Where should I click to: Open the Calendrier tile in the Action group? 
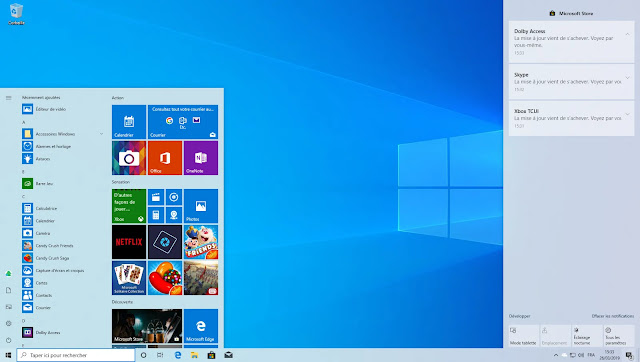[x=129, y=122]
